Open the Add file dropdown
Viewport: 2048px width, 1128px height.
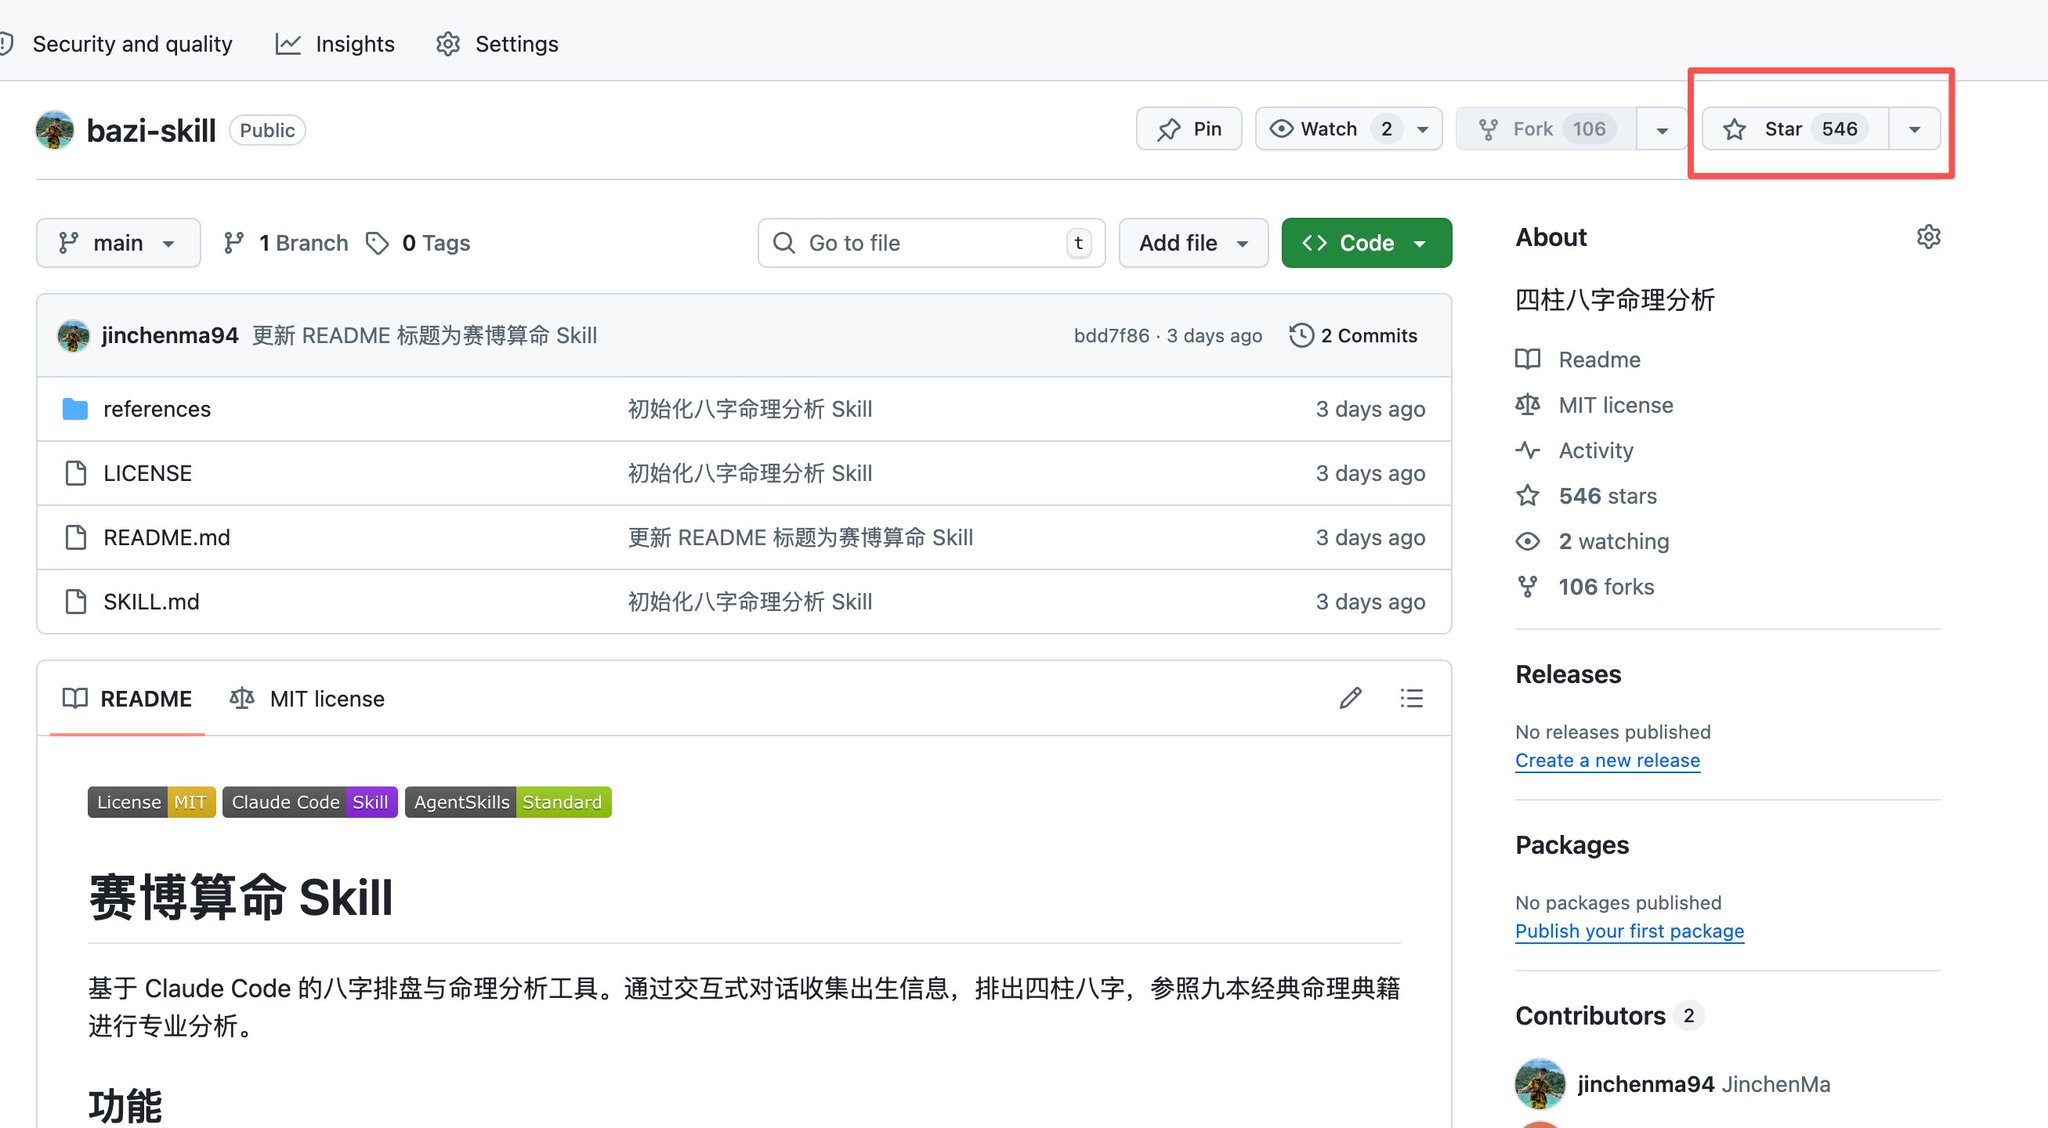(x=1193, y=243)
